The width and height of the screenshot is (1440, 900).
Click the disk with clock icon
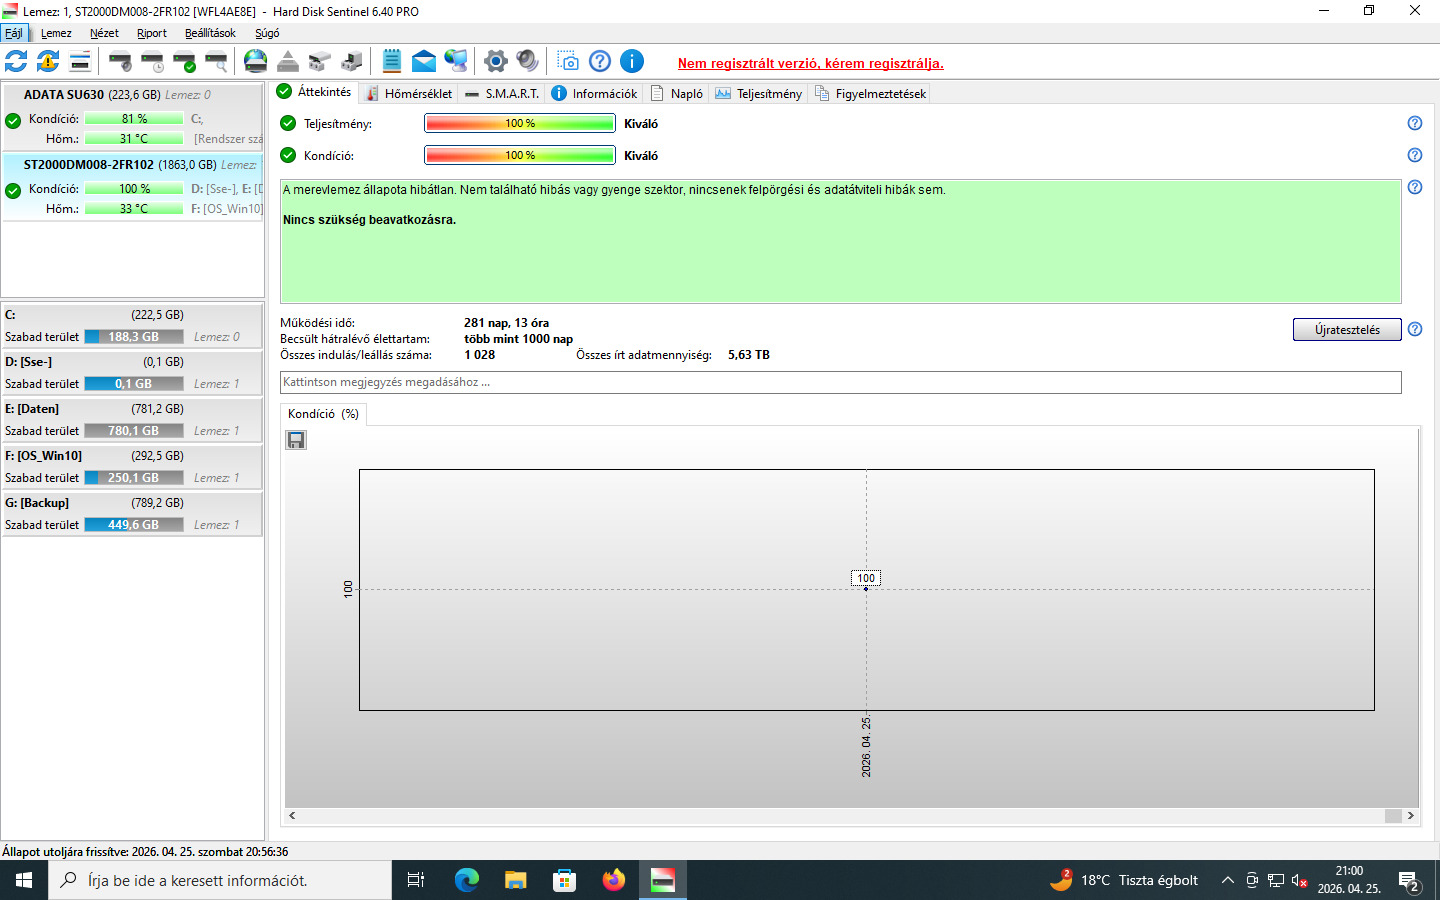tap(152, 61)
